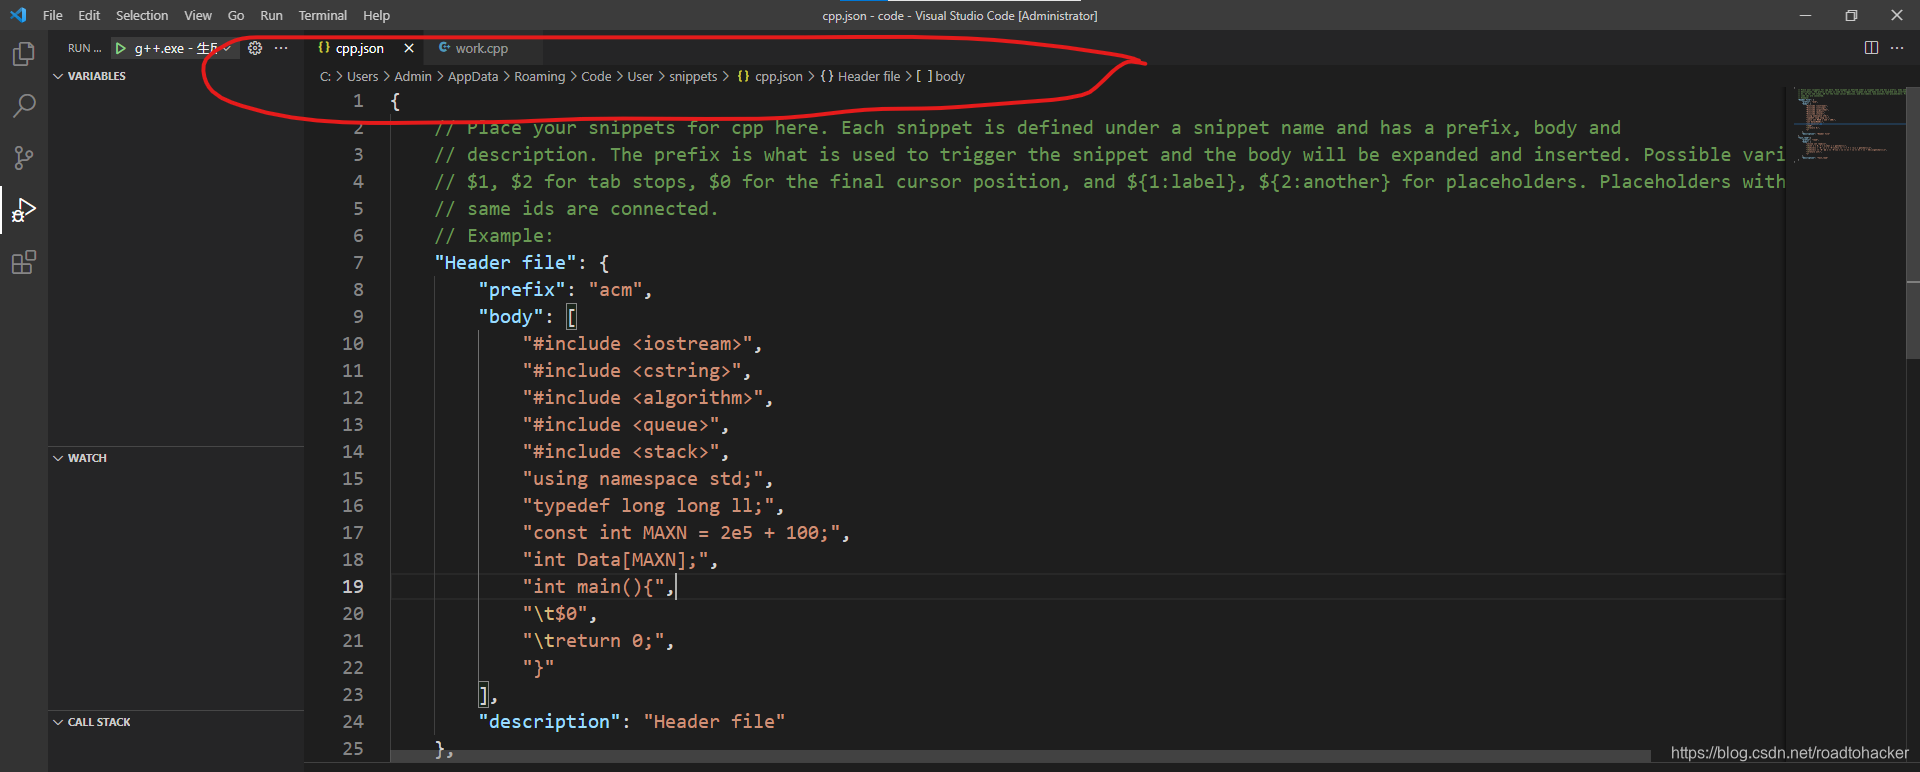Image resolution: width=1920 pixels, height=772 pixels.
Task: Open debug panel more actions ellipsis
Action: click(x=281, y=48)
